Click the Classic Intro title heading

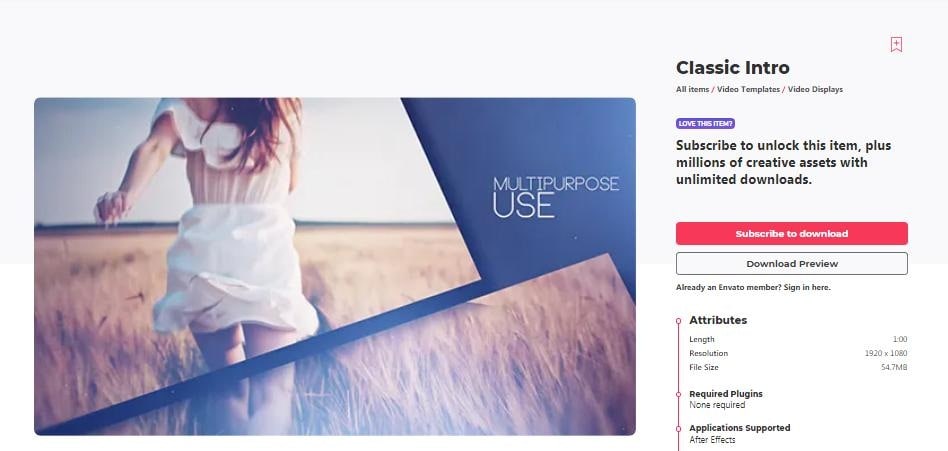[733, 67]
